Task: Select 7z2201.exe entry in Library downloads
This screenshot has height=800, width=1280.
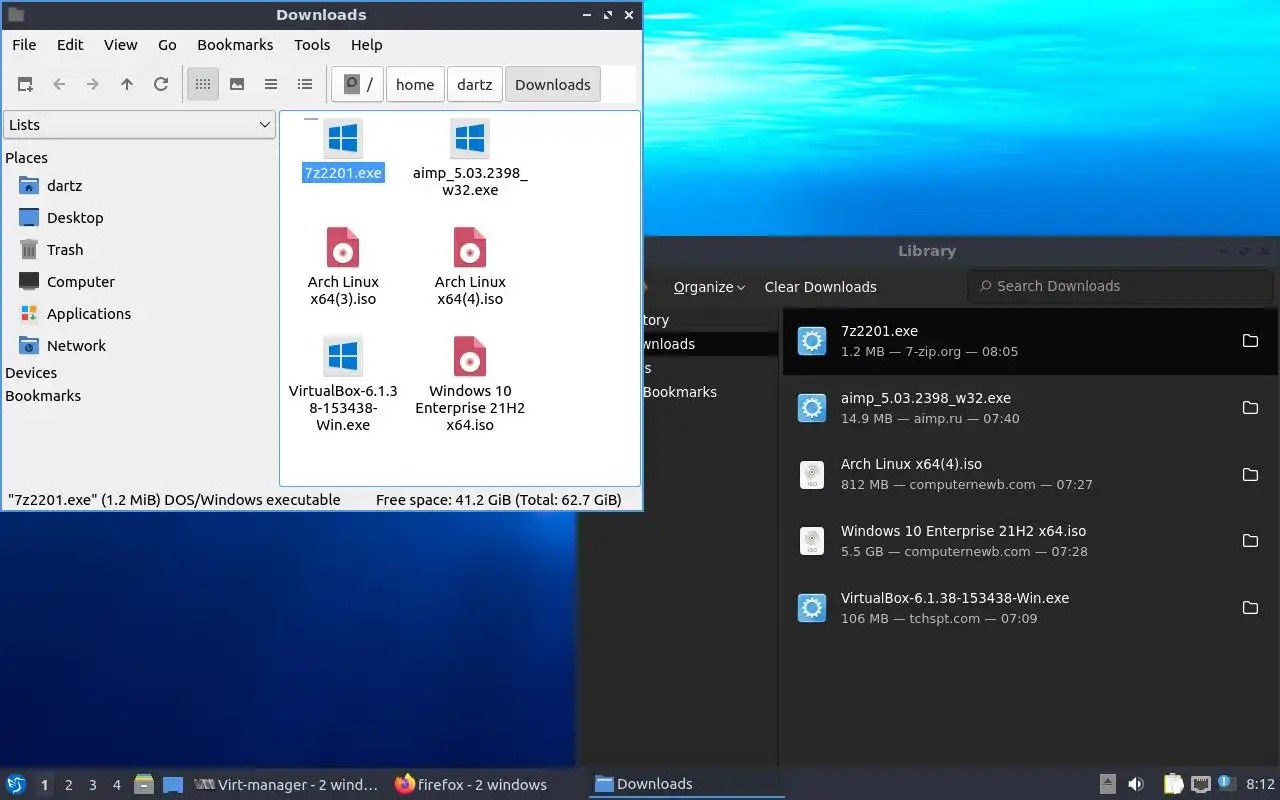Action: [x=1029, y=341]
